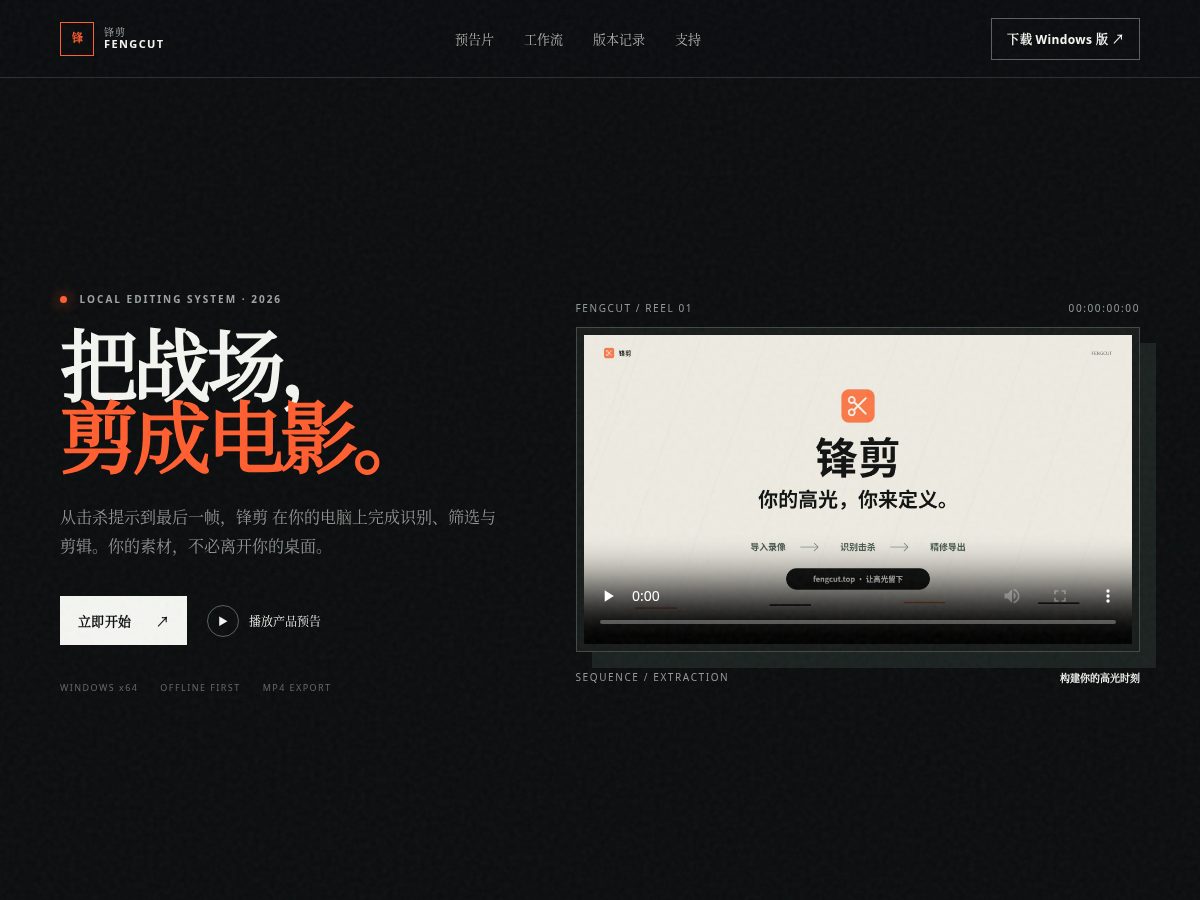Open the 工作流 nav item
1200x900 pixels.
tap(544, 40)
